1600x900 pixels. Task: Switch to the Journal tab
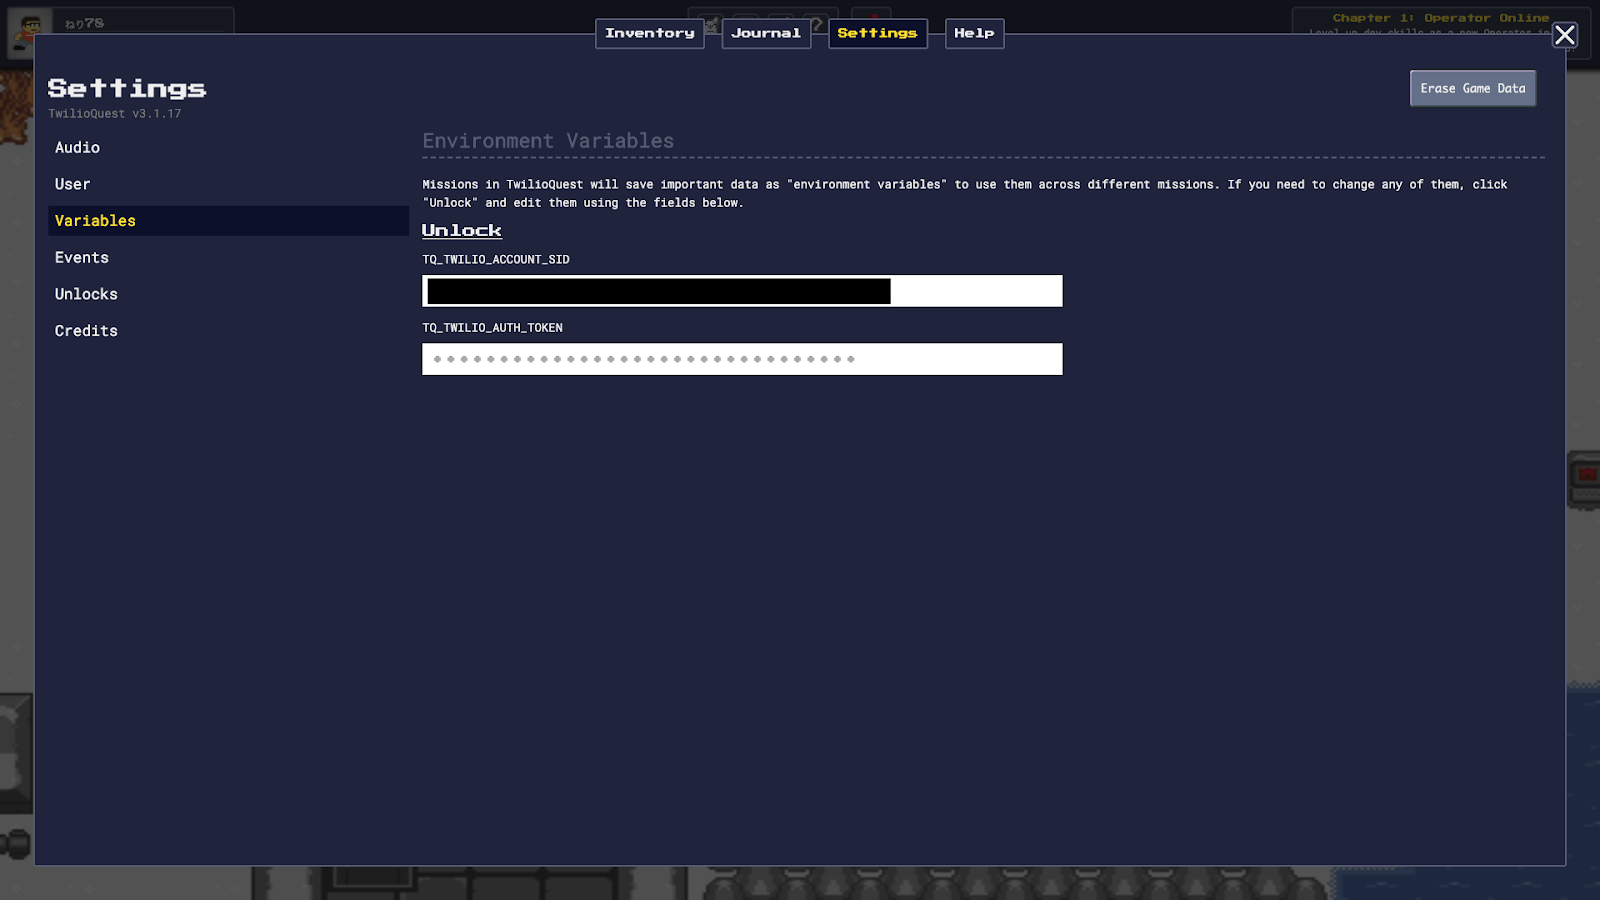pos(766,33)
